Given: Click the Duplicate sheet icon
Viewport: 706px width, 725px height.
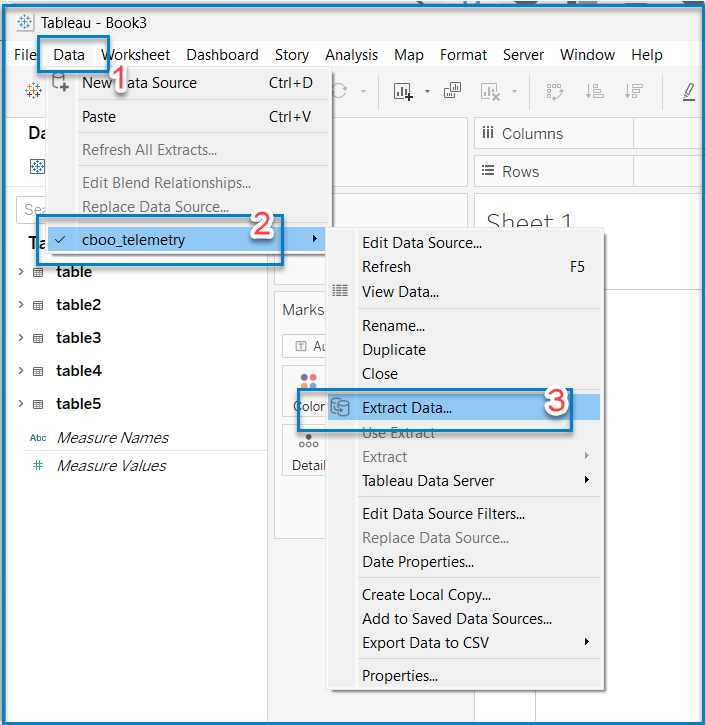Looking at the screenshot, I should [452, 91].
